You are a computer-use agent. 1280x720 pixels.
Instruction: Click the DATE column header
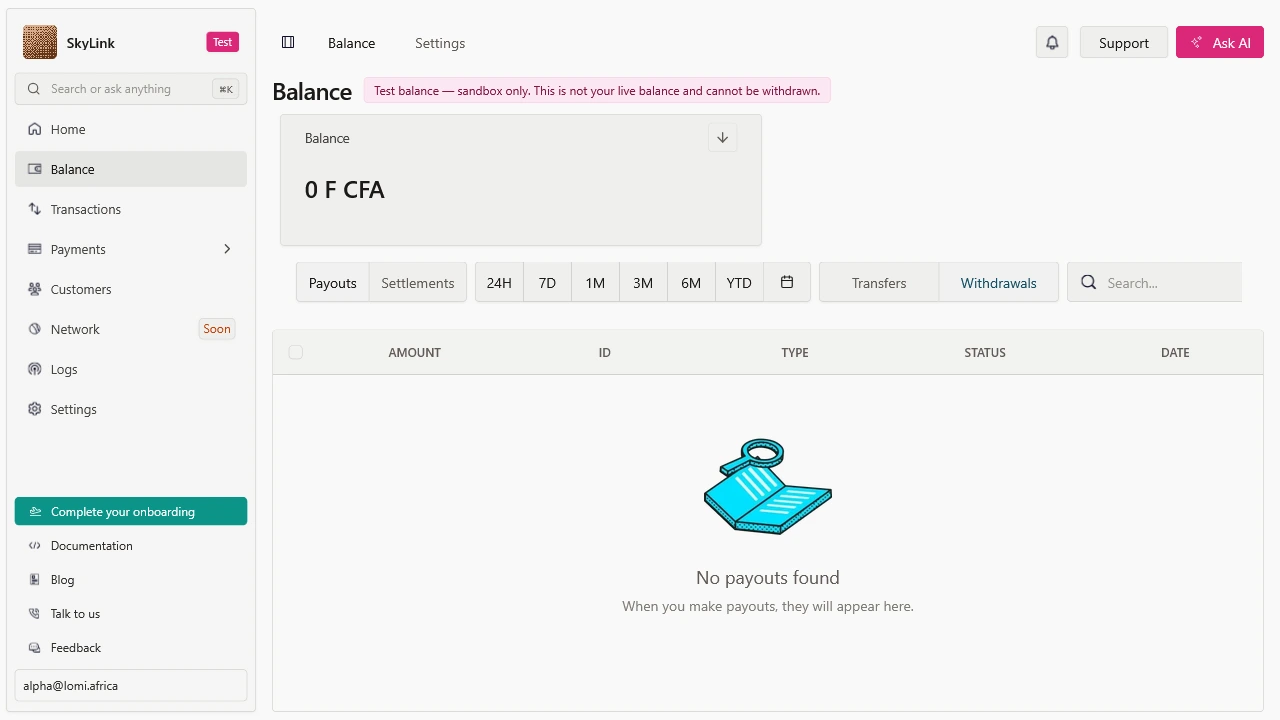1175,352
